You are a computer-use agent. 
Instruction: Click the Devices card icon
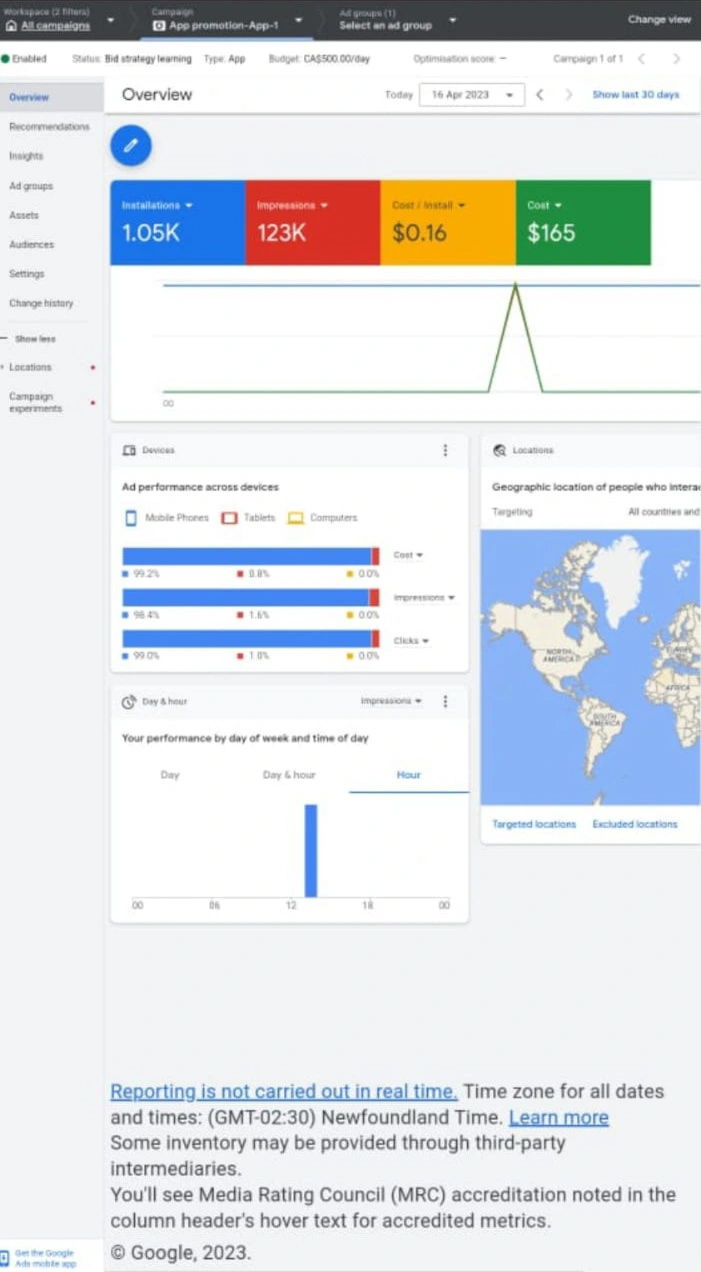128,450
